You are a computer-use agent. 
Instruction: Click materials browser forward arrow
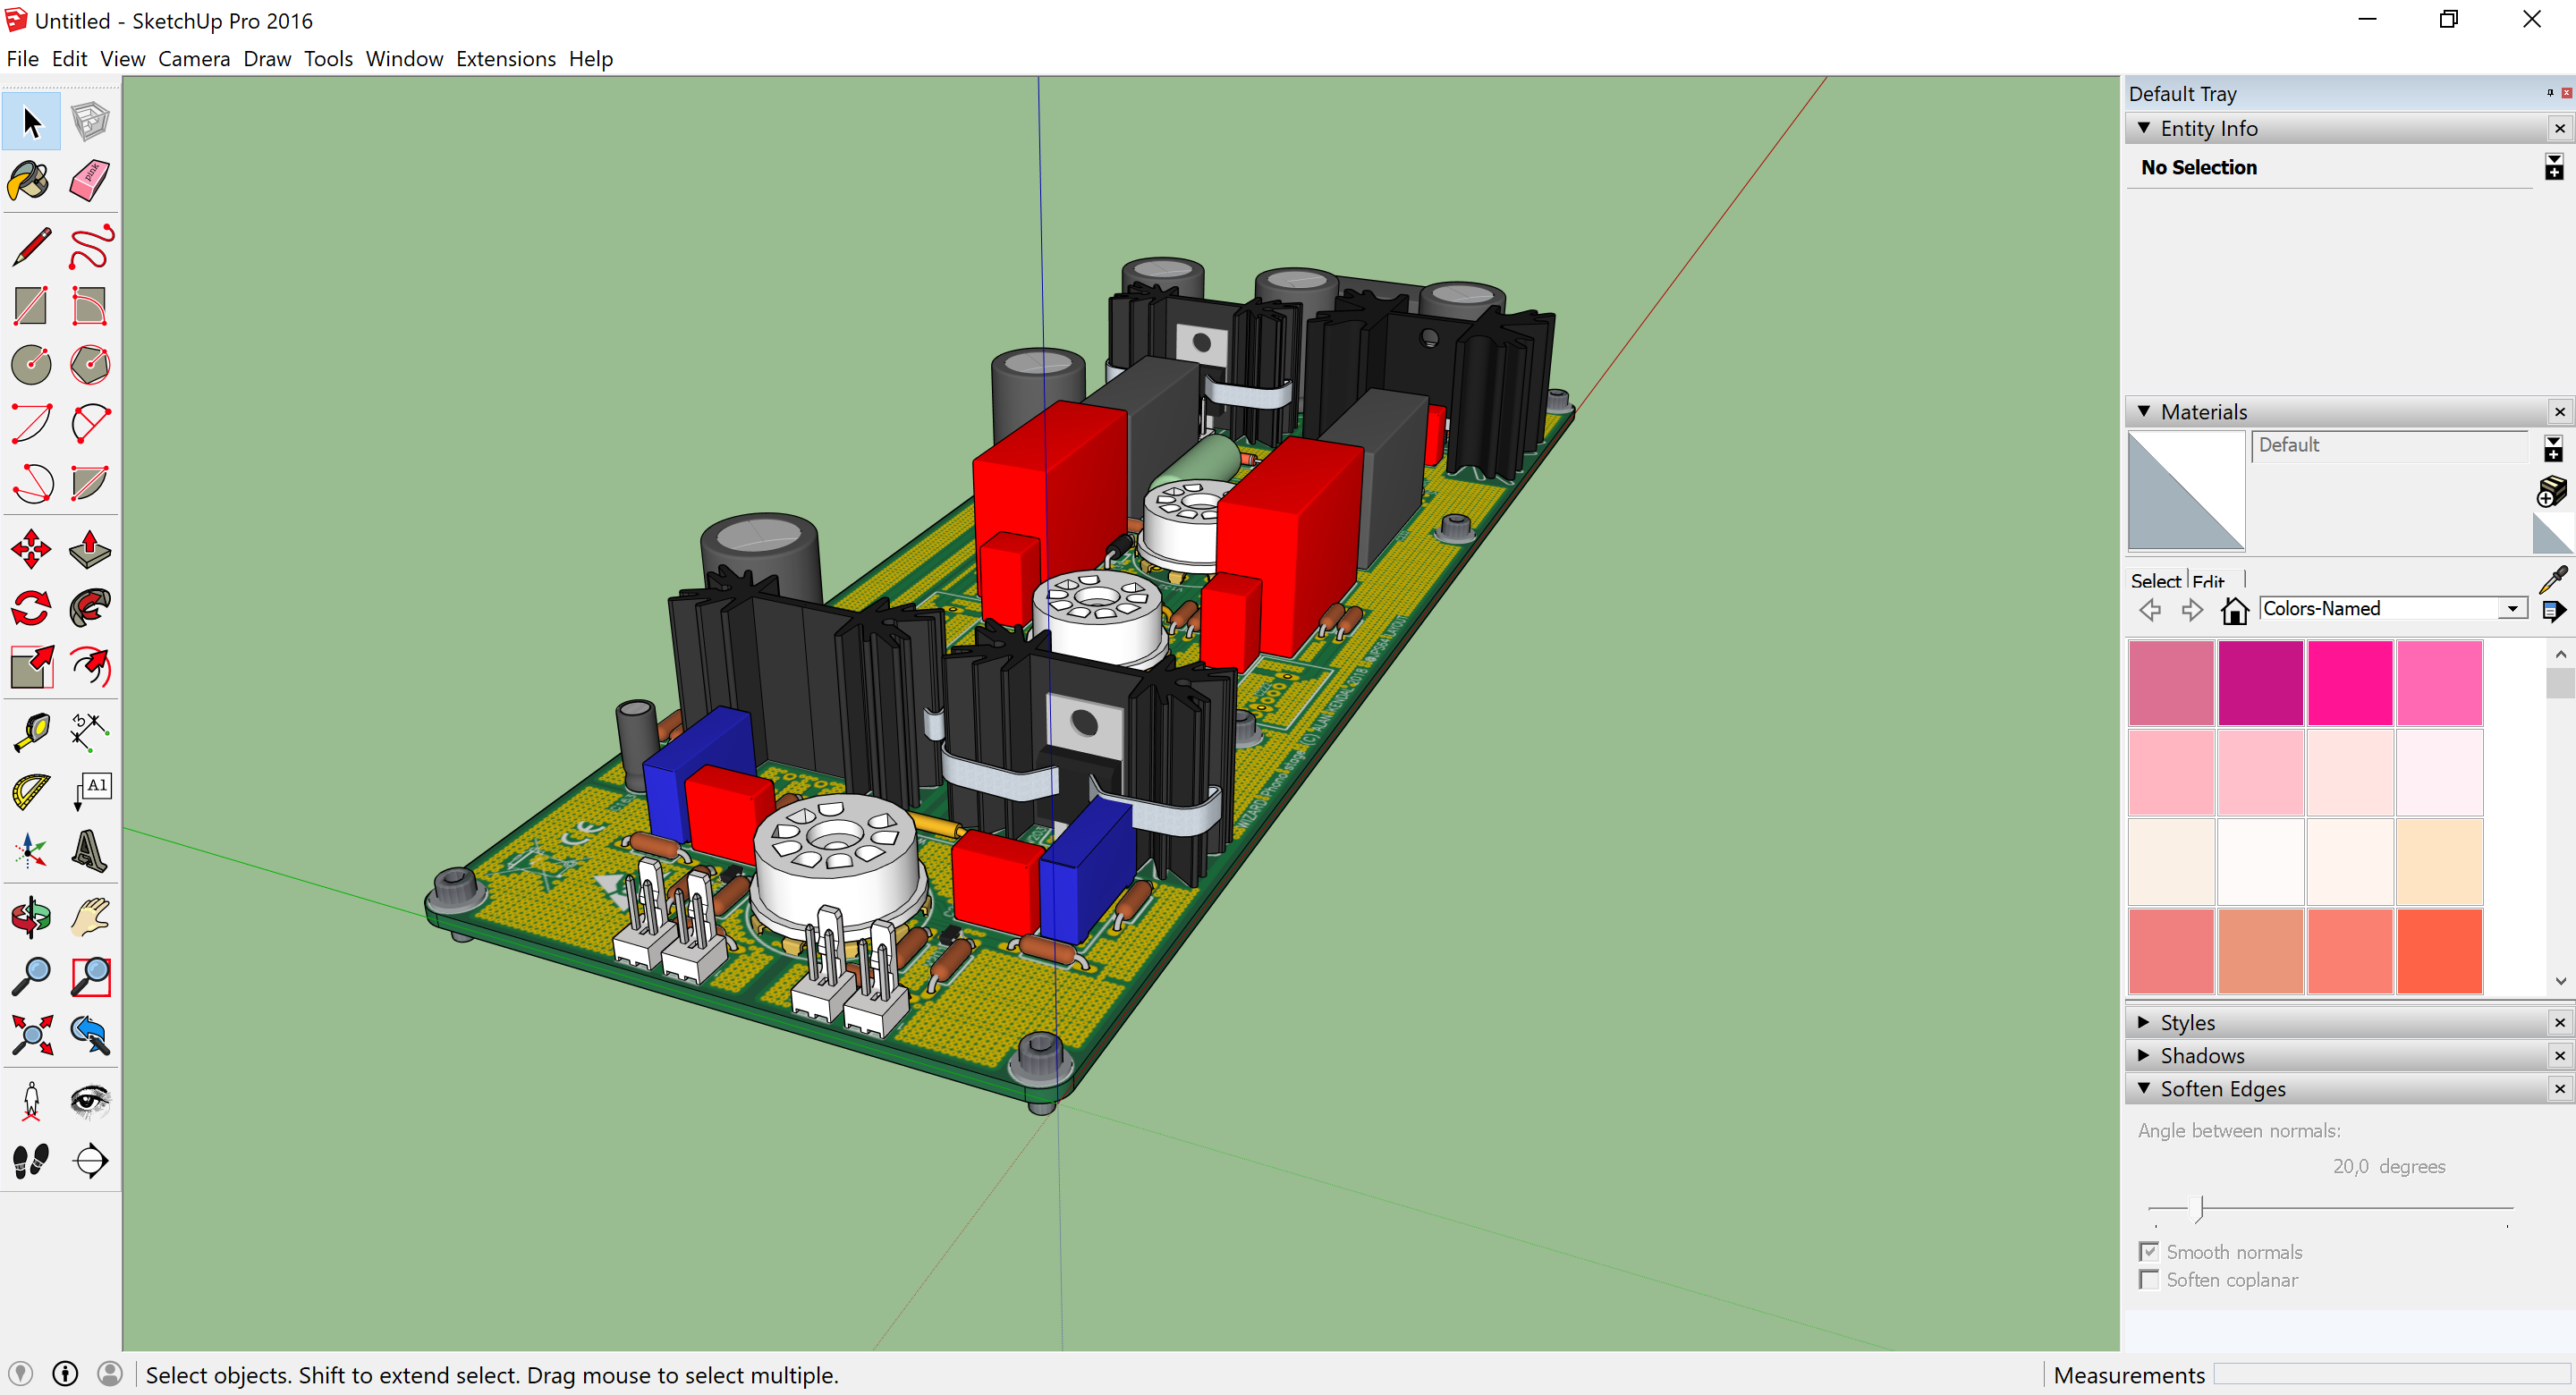(2192, 610)
